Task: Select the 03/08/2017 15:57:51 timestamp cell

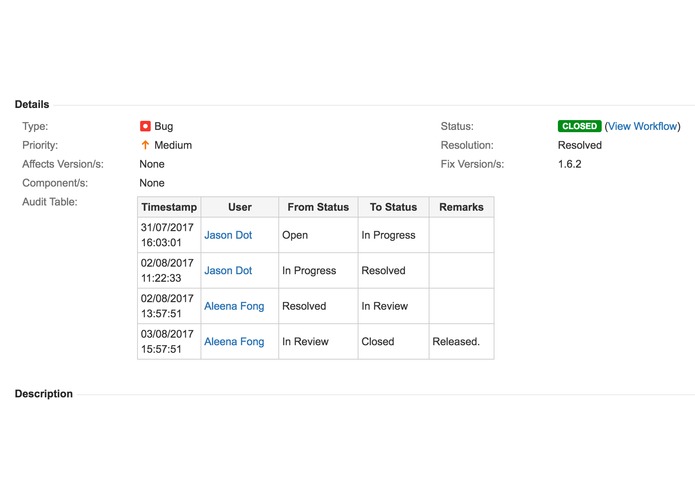Action: [x=169, y=341]
